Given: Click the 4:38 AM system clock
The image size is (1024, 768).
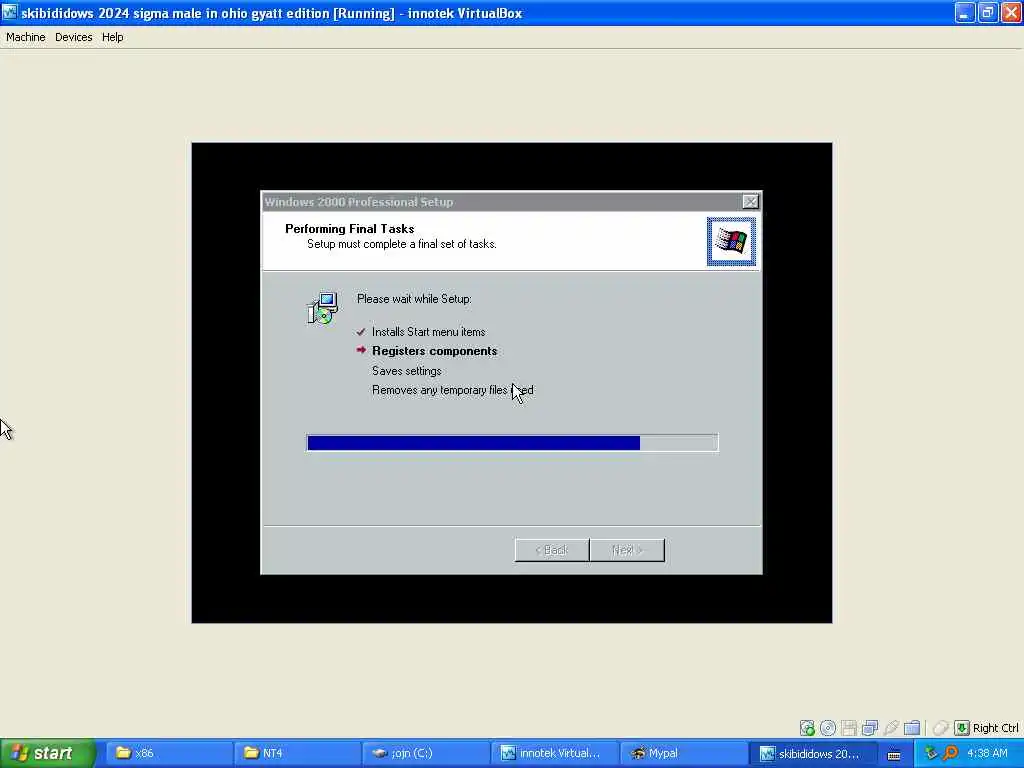Looking at the screenshot, I should [987, 753].
